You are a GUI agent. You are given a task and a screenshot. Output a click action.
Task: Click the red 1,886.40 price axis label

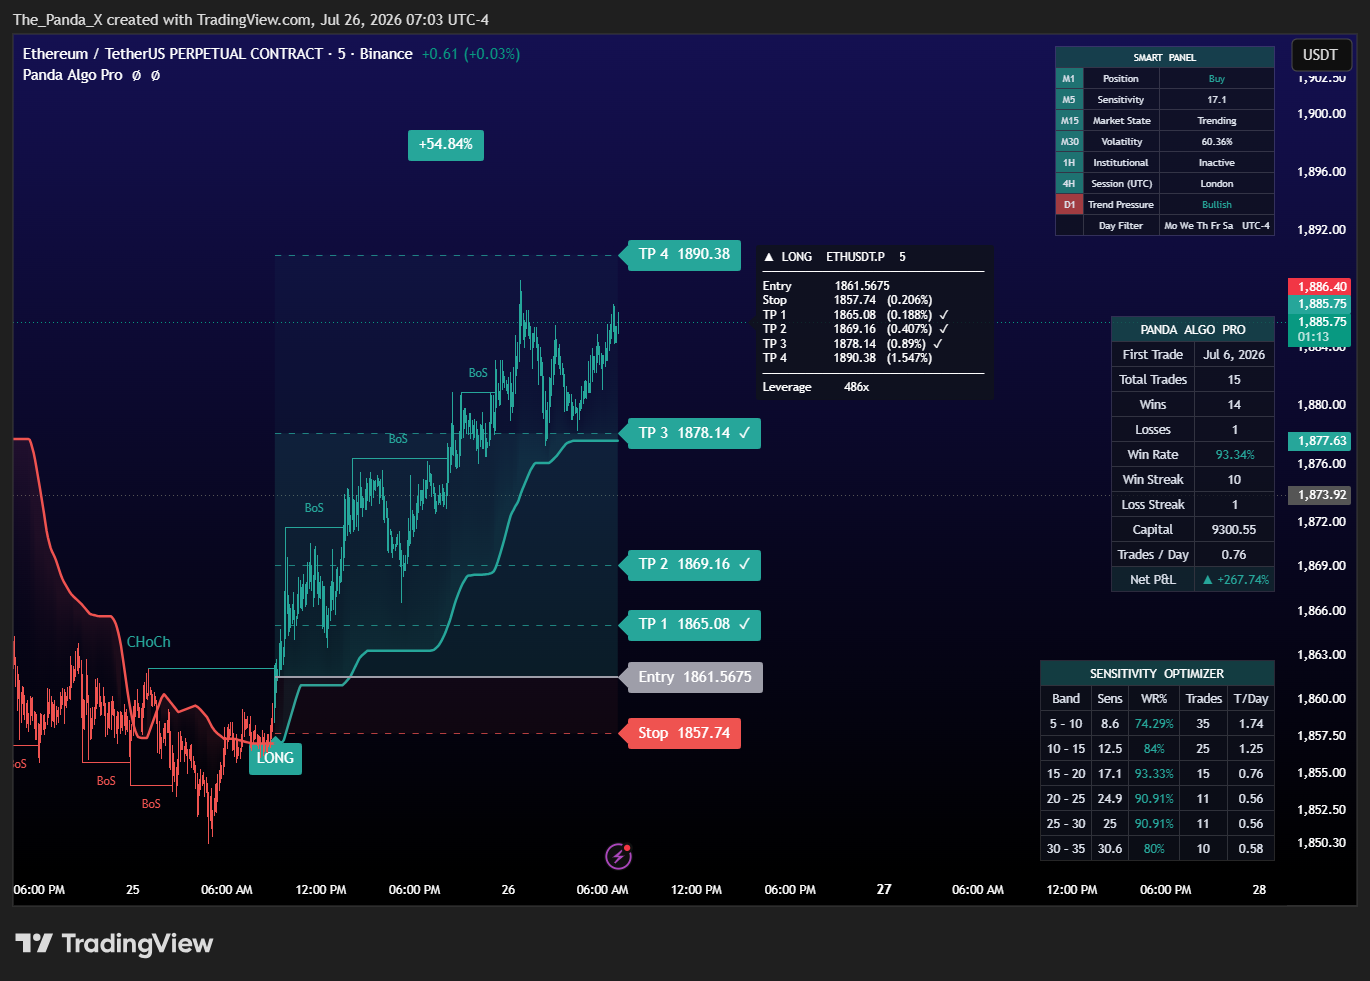(1322, 287)
